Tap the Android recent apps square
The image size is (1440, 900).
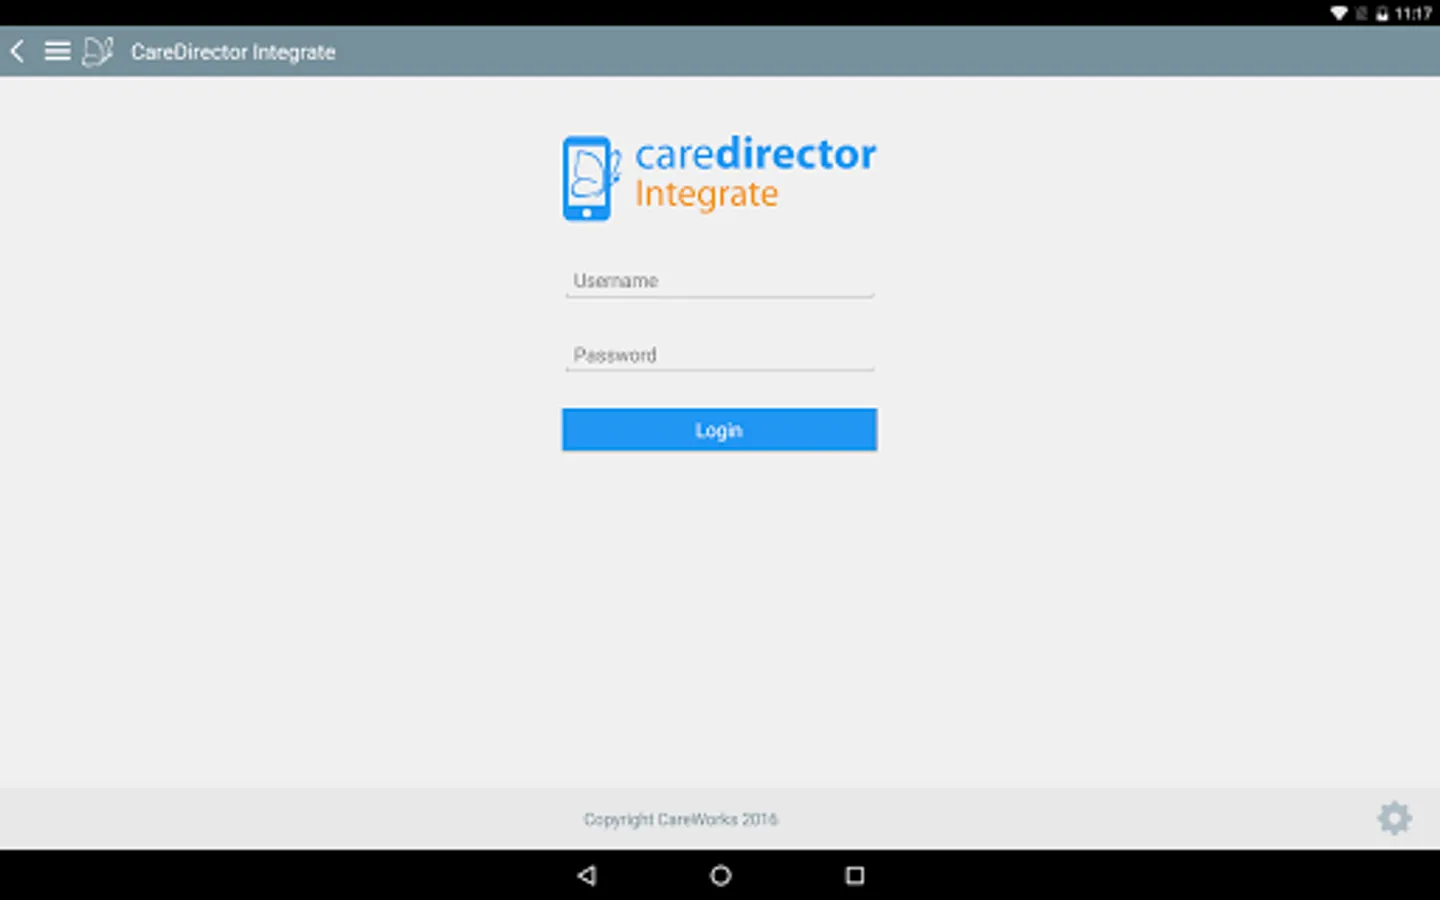point(854,875)
